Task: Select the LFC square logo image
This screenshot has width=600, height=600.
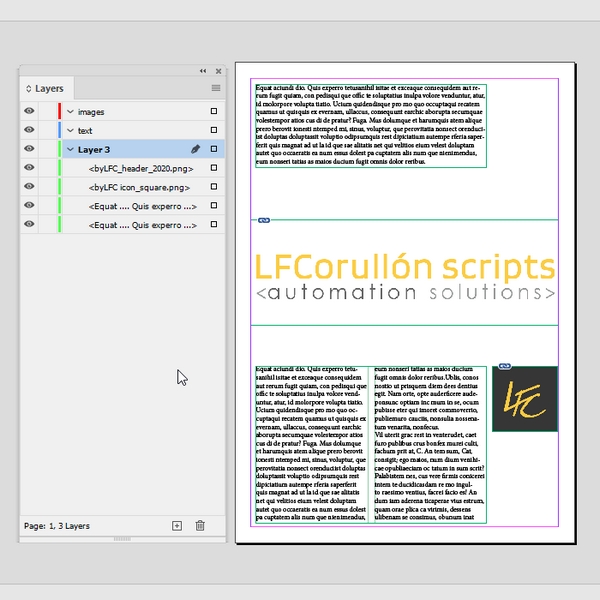Action: (x=525, y=399)
